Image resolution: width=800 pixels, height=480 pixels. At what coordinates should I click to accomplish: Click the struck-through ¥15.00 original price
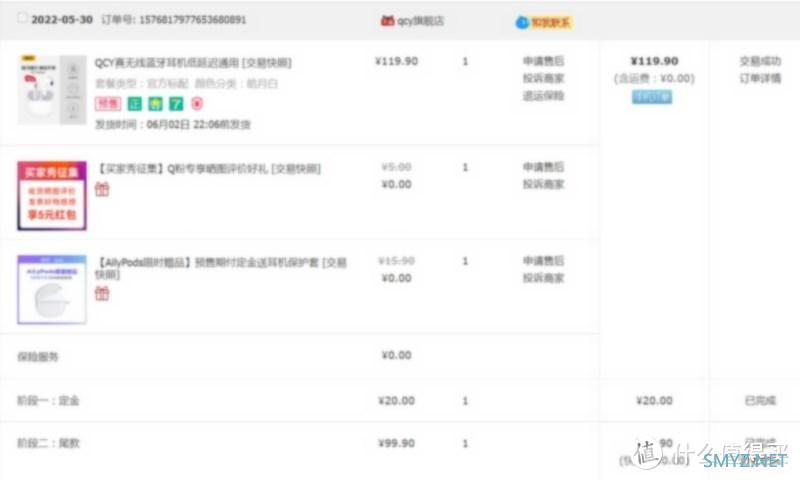pos(396,261)
